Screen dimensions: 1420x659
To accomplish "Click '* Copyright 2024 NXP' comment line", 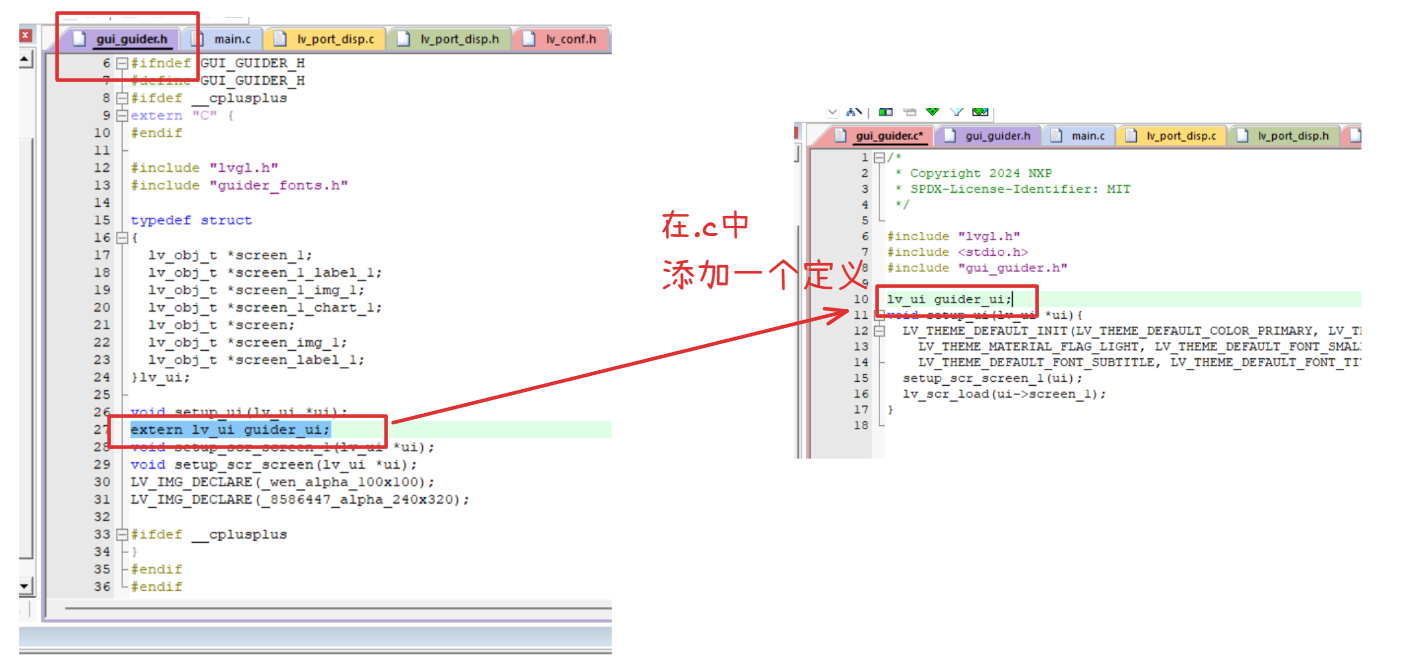I will click(x=973, y=173).
